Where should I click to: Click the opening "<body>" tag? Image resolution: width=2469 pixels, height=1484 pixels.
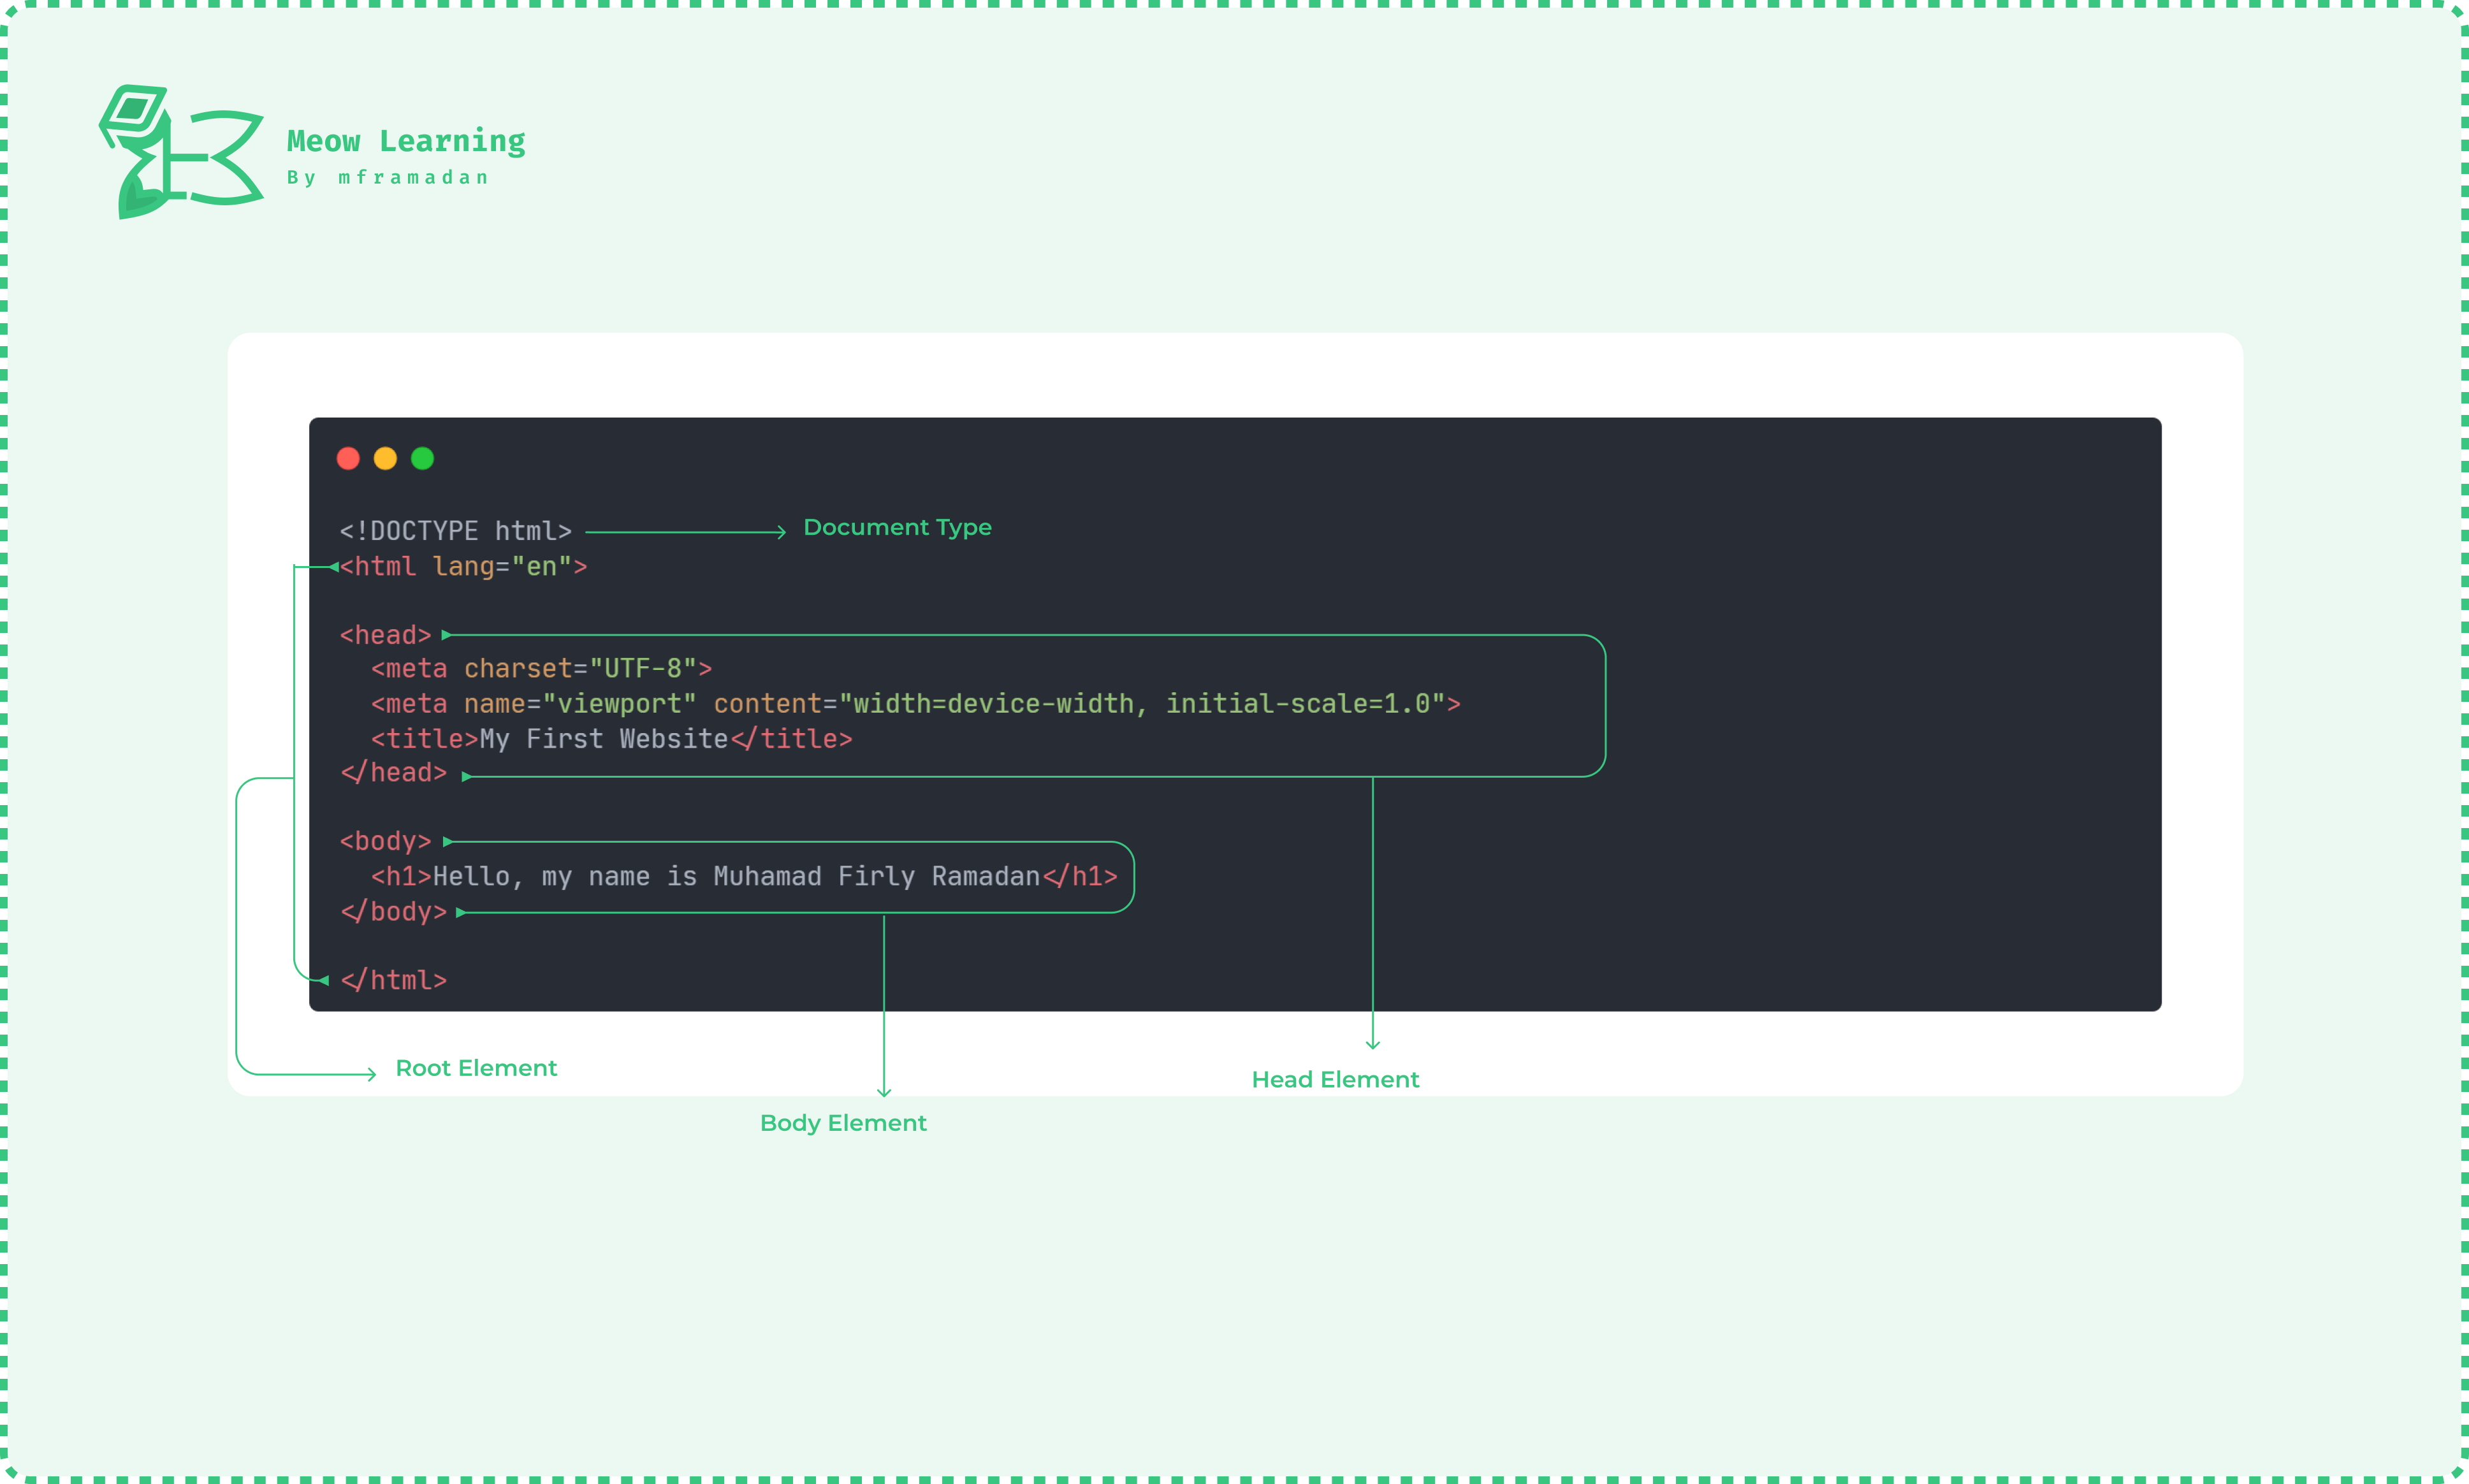[385, 841]
